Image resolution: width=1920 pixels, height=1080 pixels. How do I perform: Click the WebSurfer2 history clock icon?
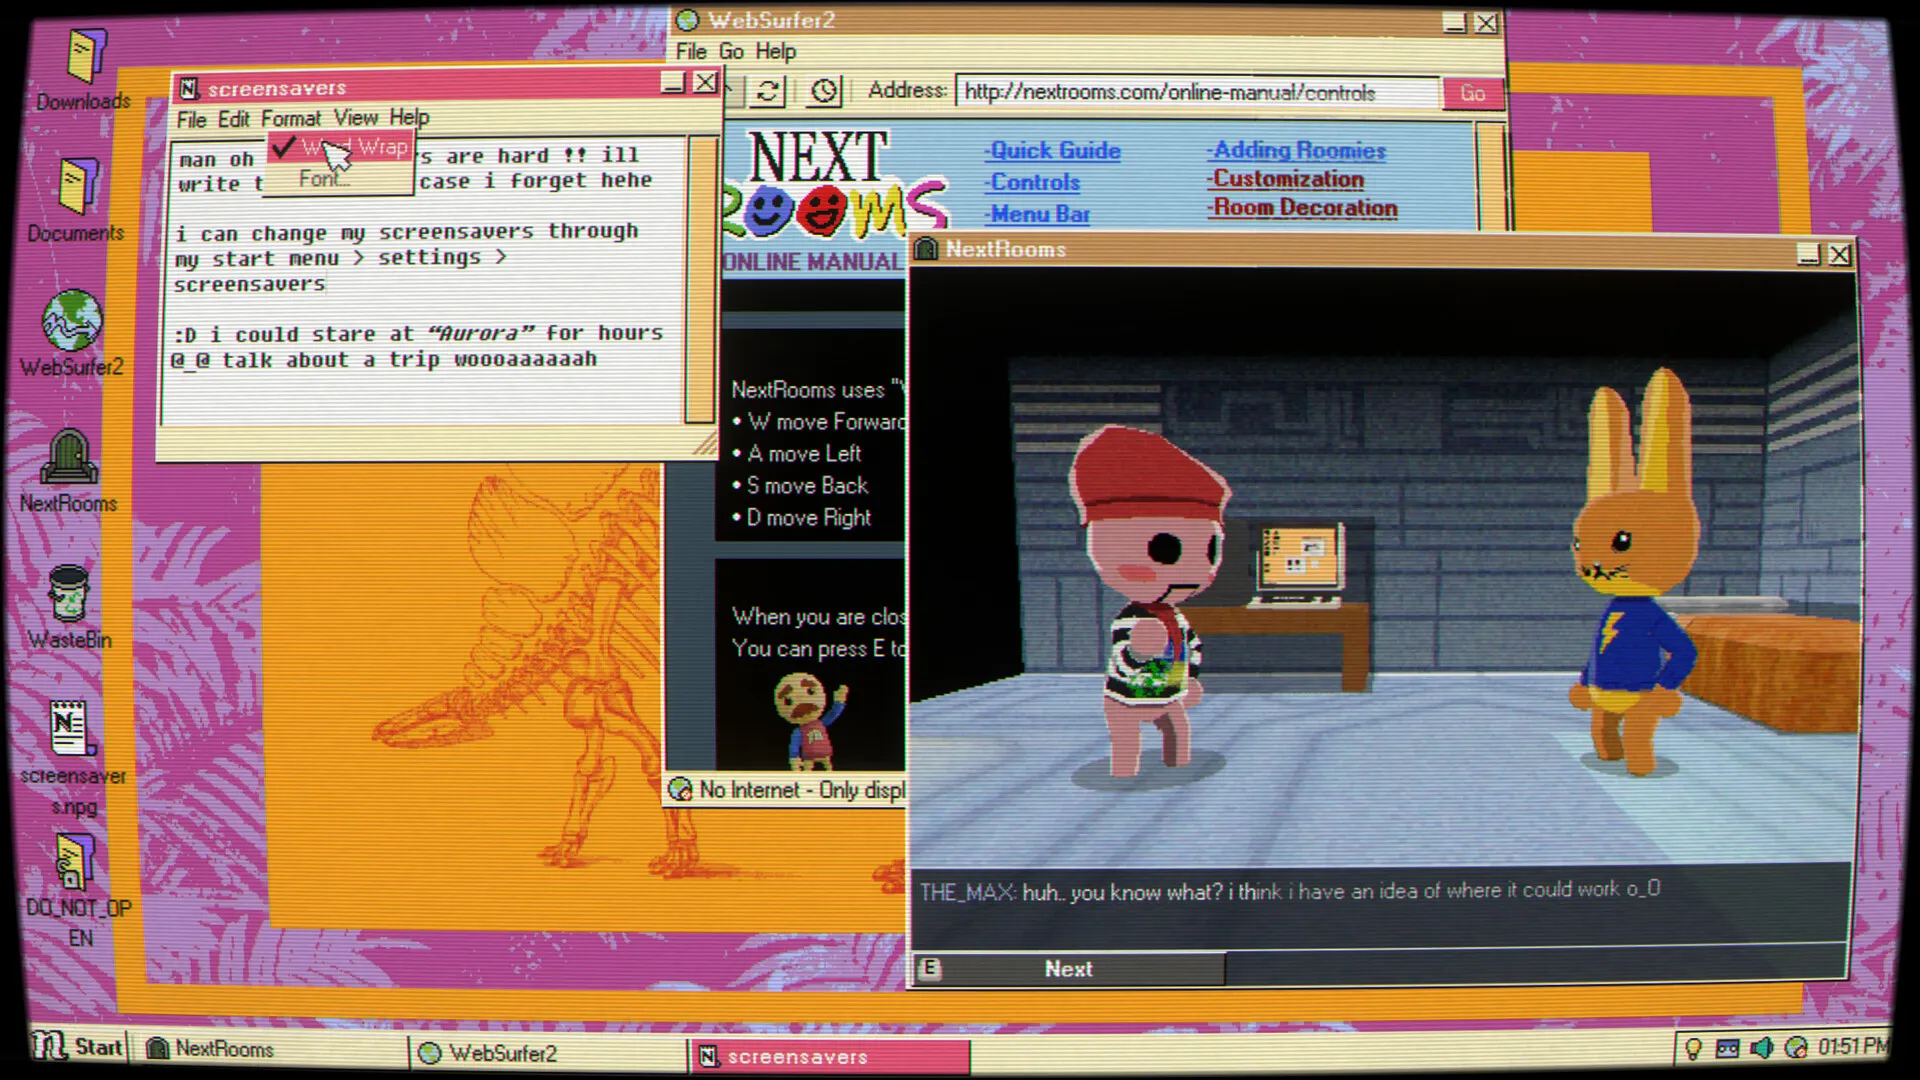(x=824, y=92)
